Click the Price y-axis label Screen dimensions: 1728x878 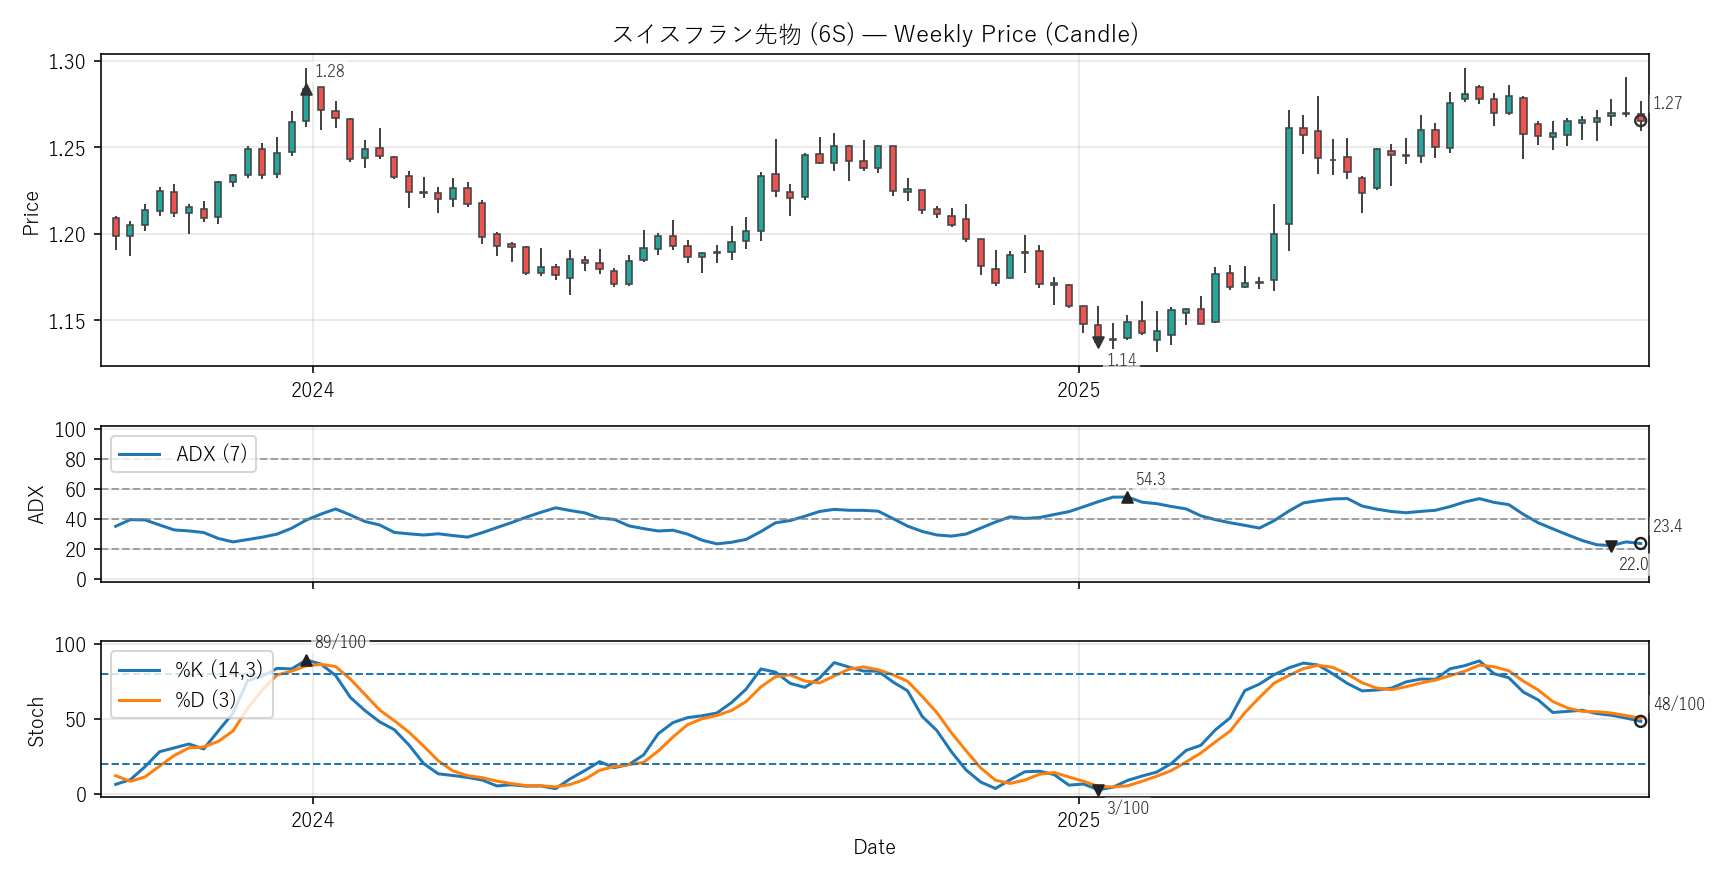tap(31, 213)
